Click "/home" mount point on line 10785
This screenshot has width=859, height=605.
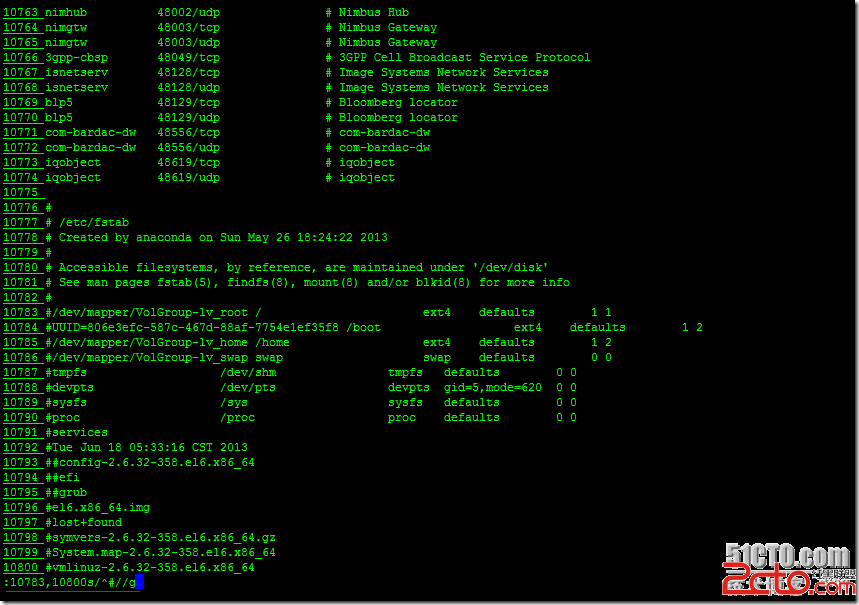tap(272, 343)
